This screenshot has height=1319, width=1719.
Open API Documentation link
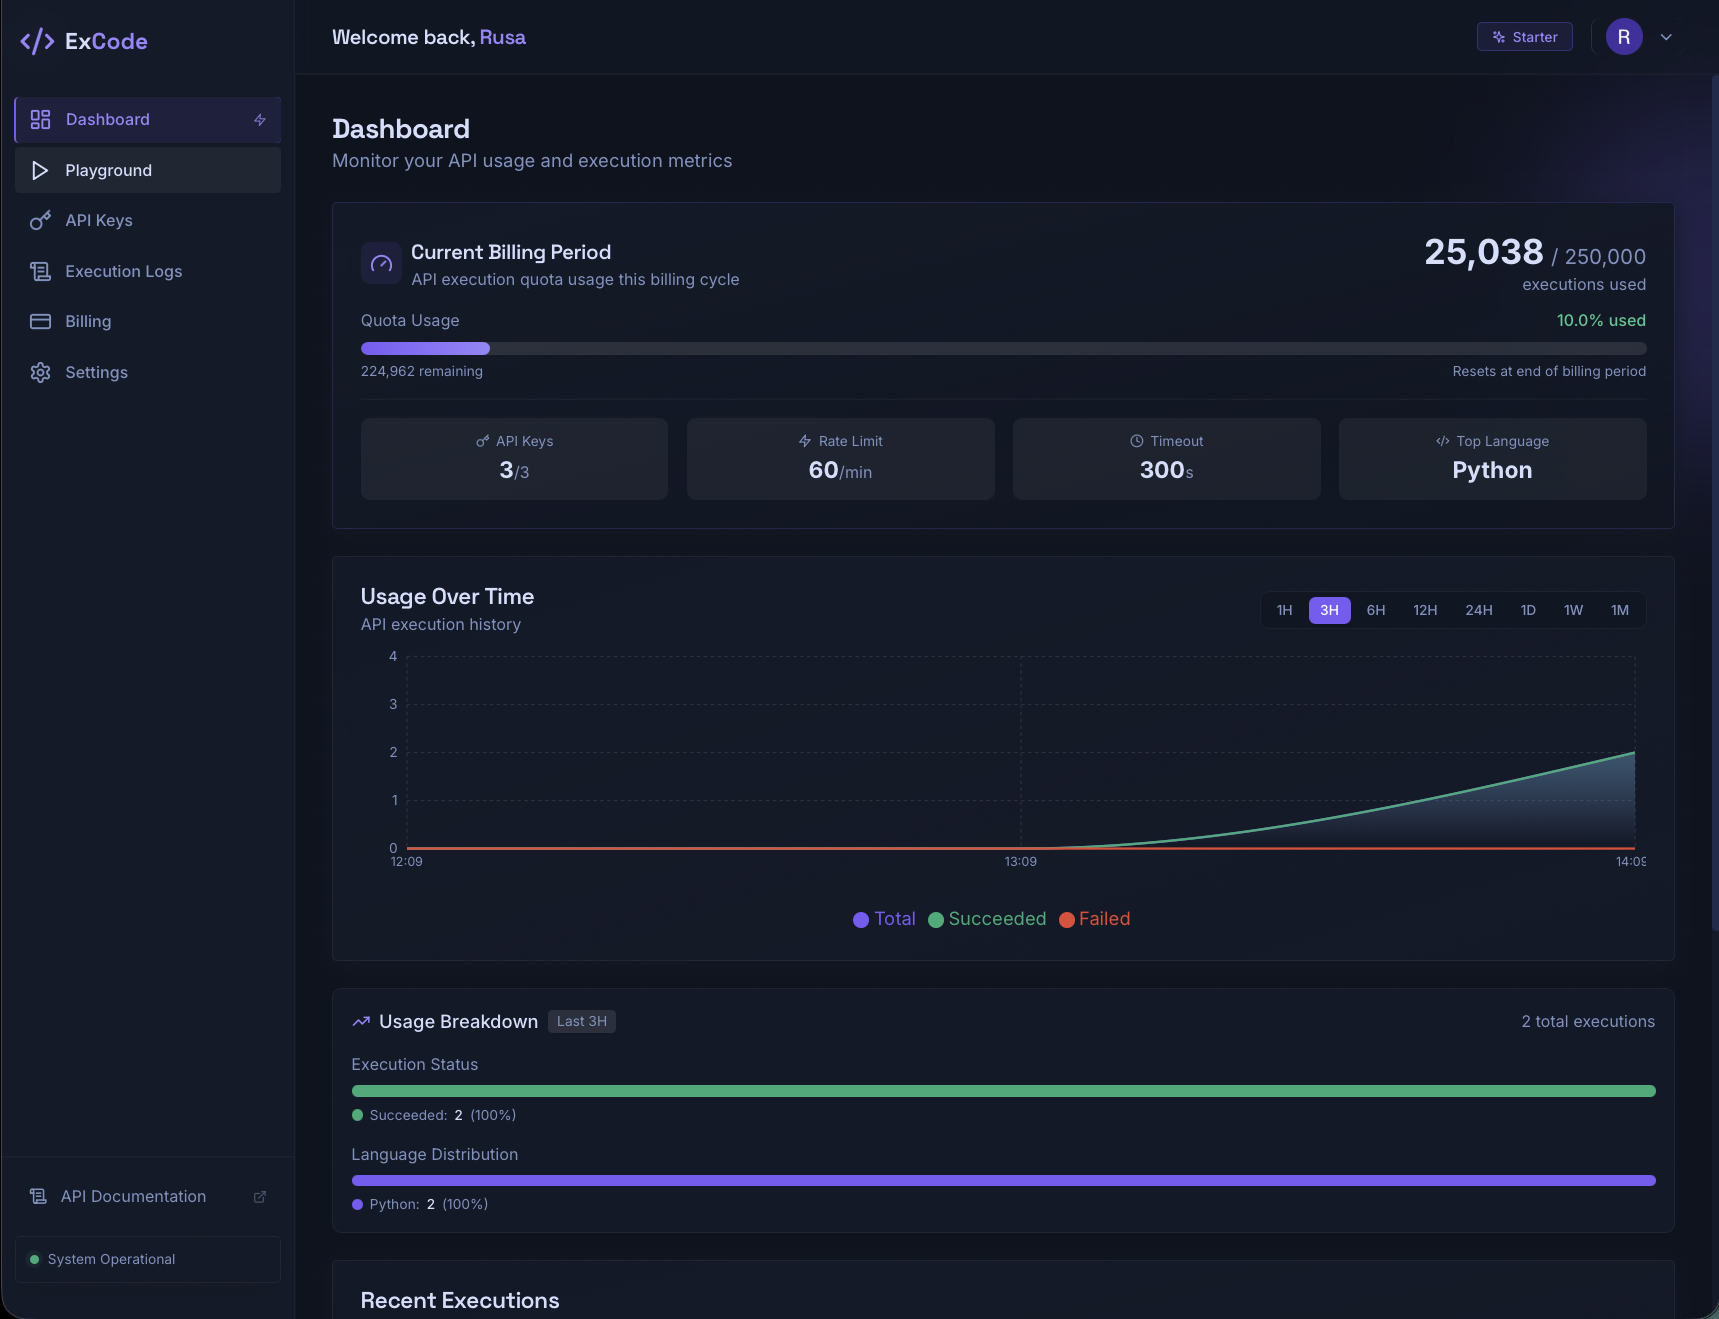pos(148,1197)
